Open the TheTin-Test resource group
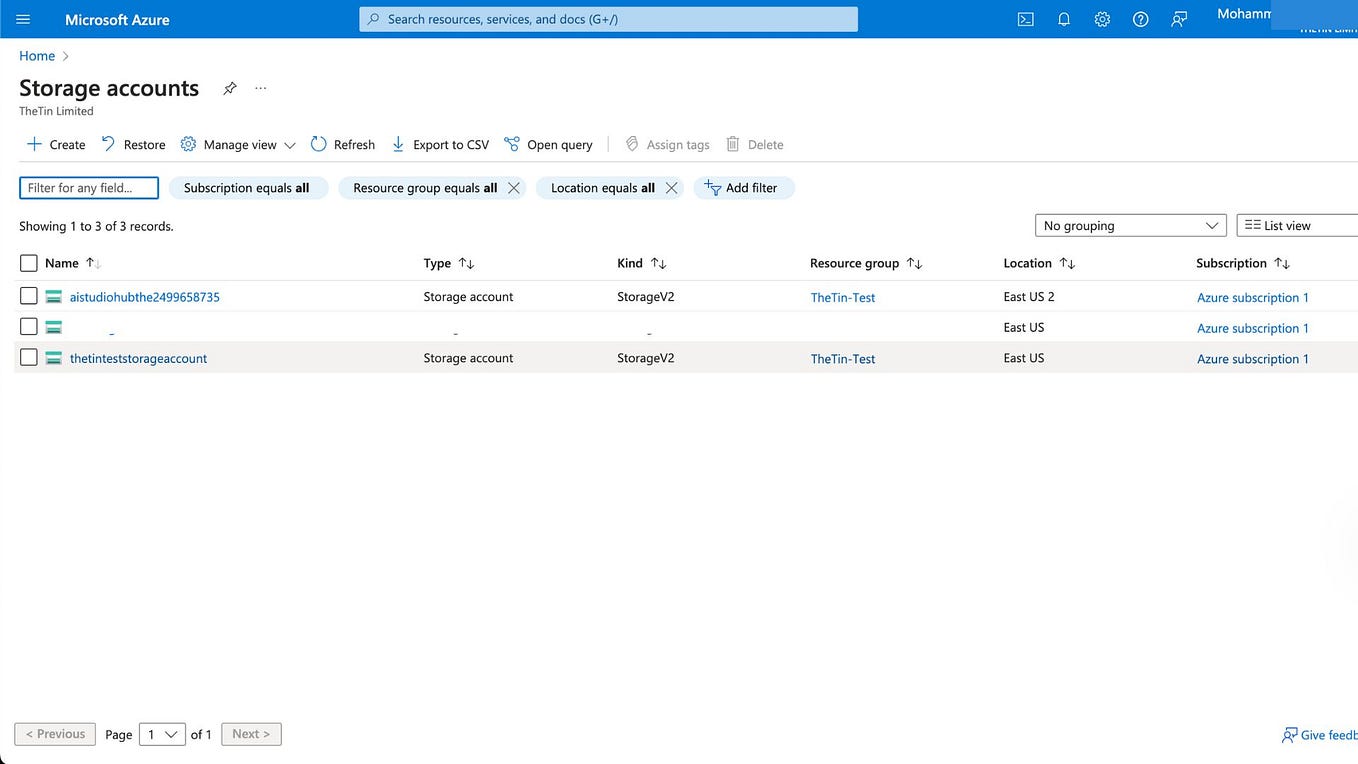Image resolution: width=1358 pixels, height=764 pixels. pyautogui.click(x=842, y=298)
